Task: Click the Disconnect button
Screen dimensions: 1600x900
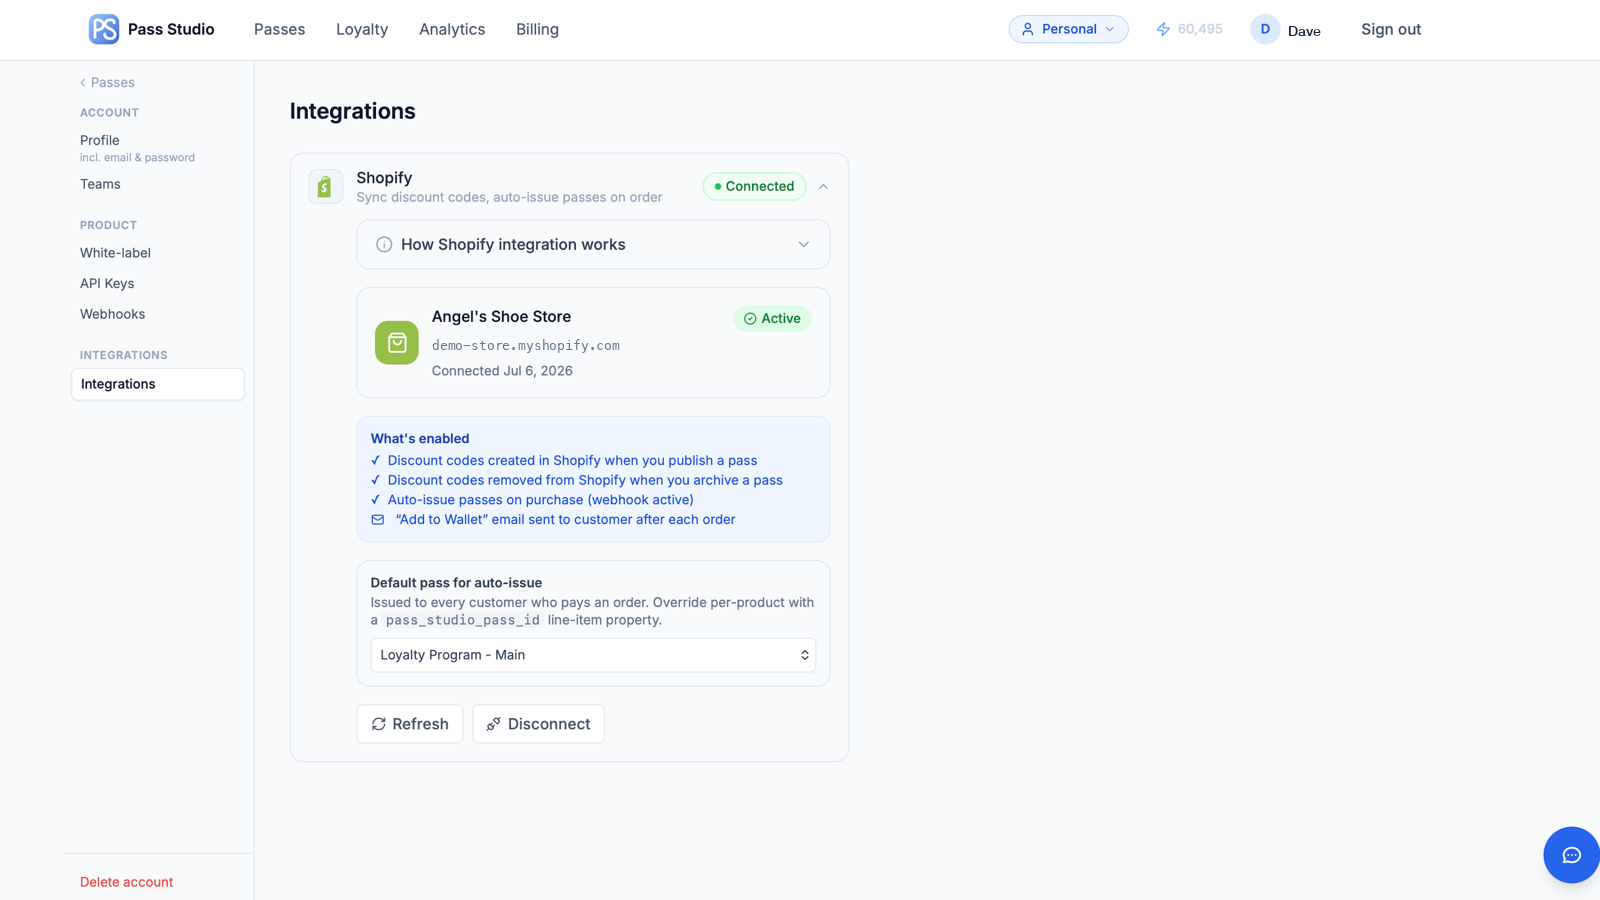Action: point(538,724)
